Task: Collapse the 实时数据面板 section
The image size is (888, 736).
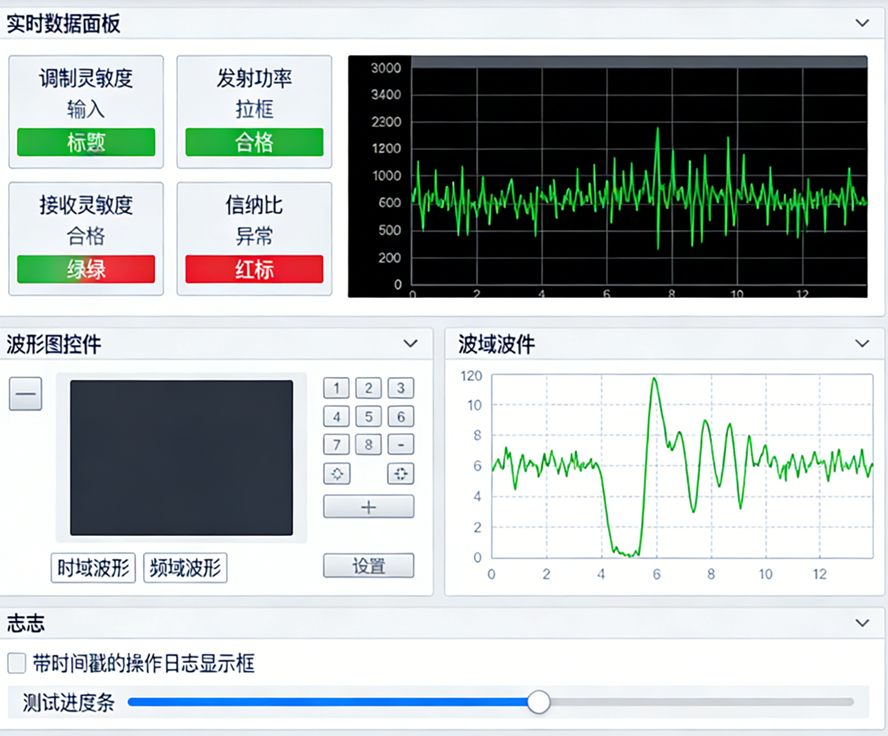Action: (x=862, y=22)
